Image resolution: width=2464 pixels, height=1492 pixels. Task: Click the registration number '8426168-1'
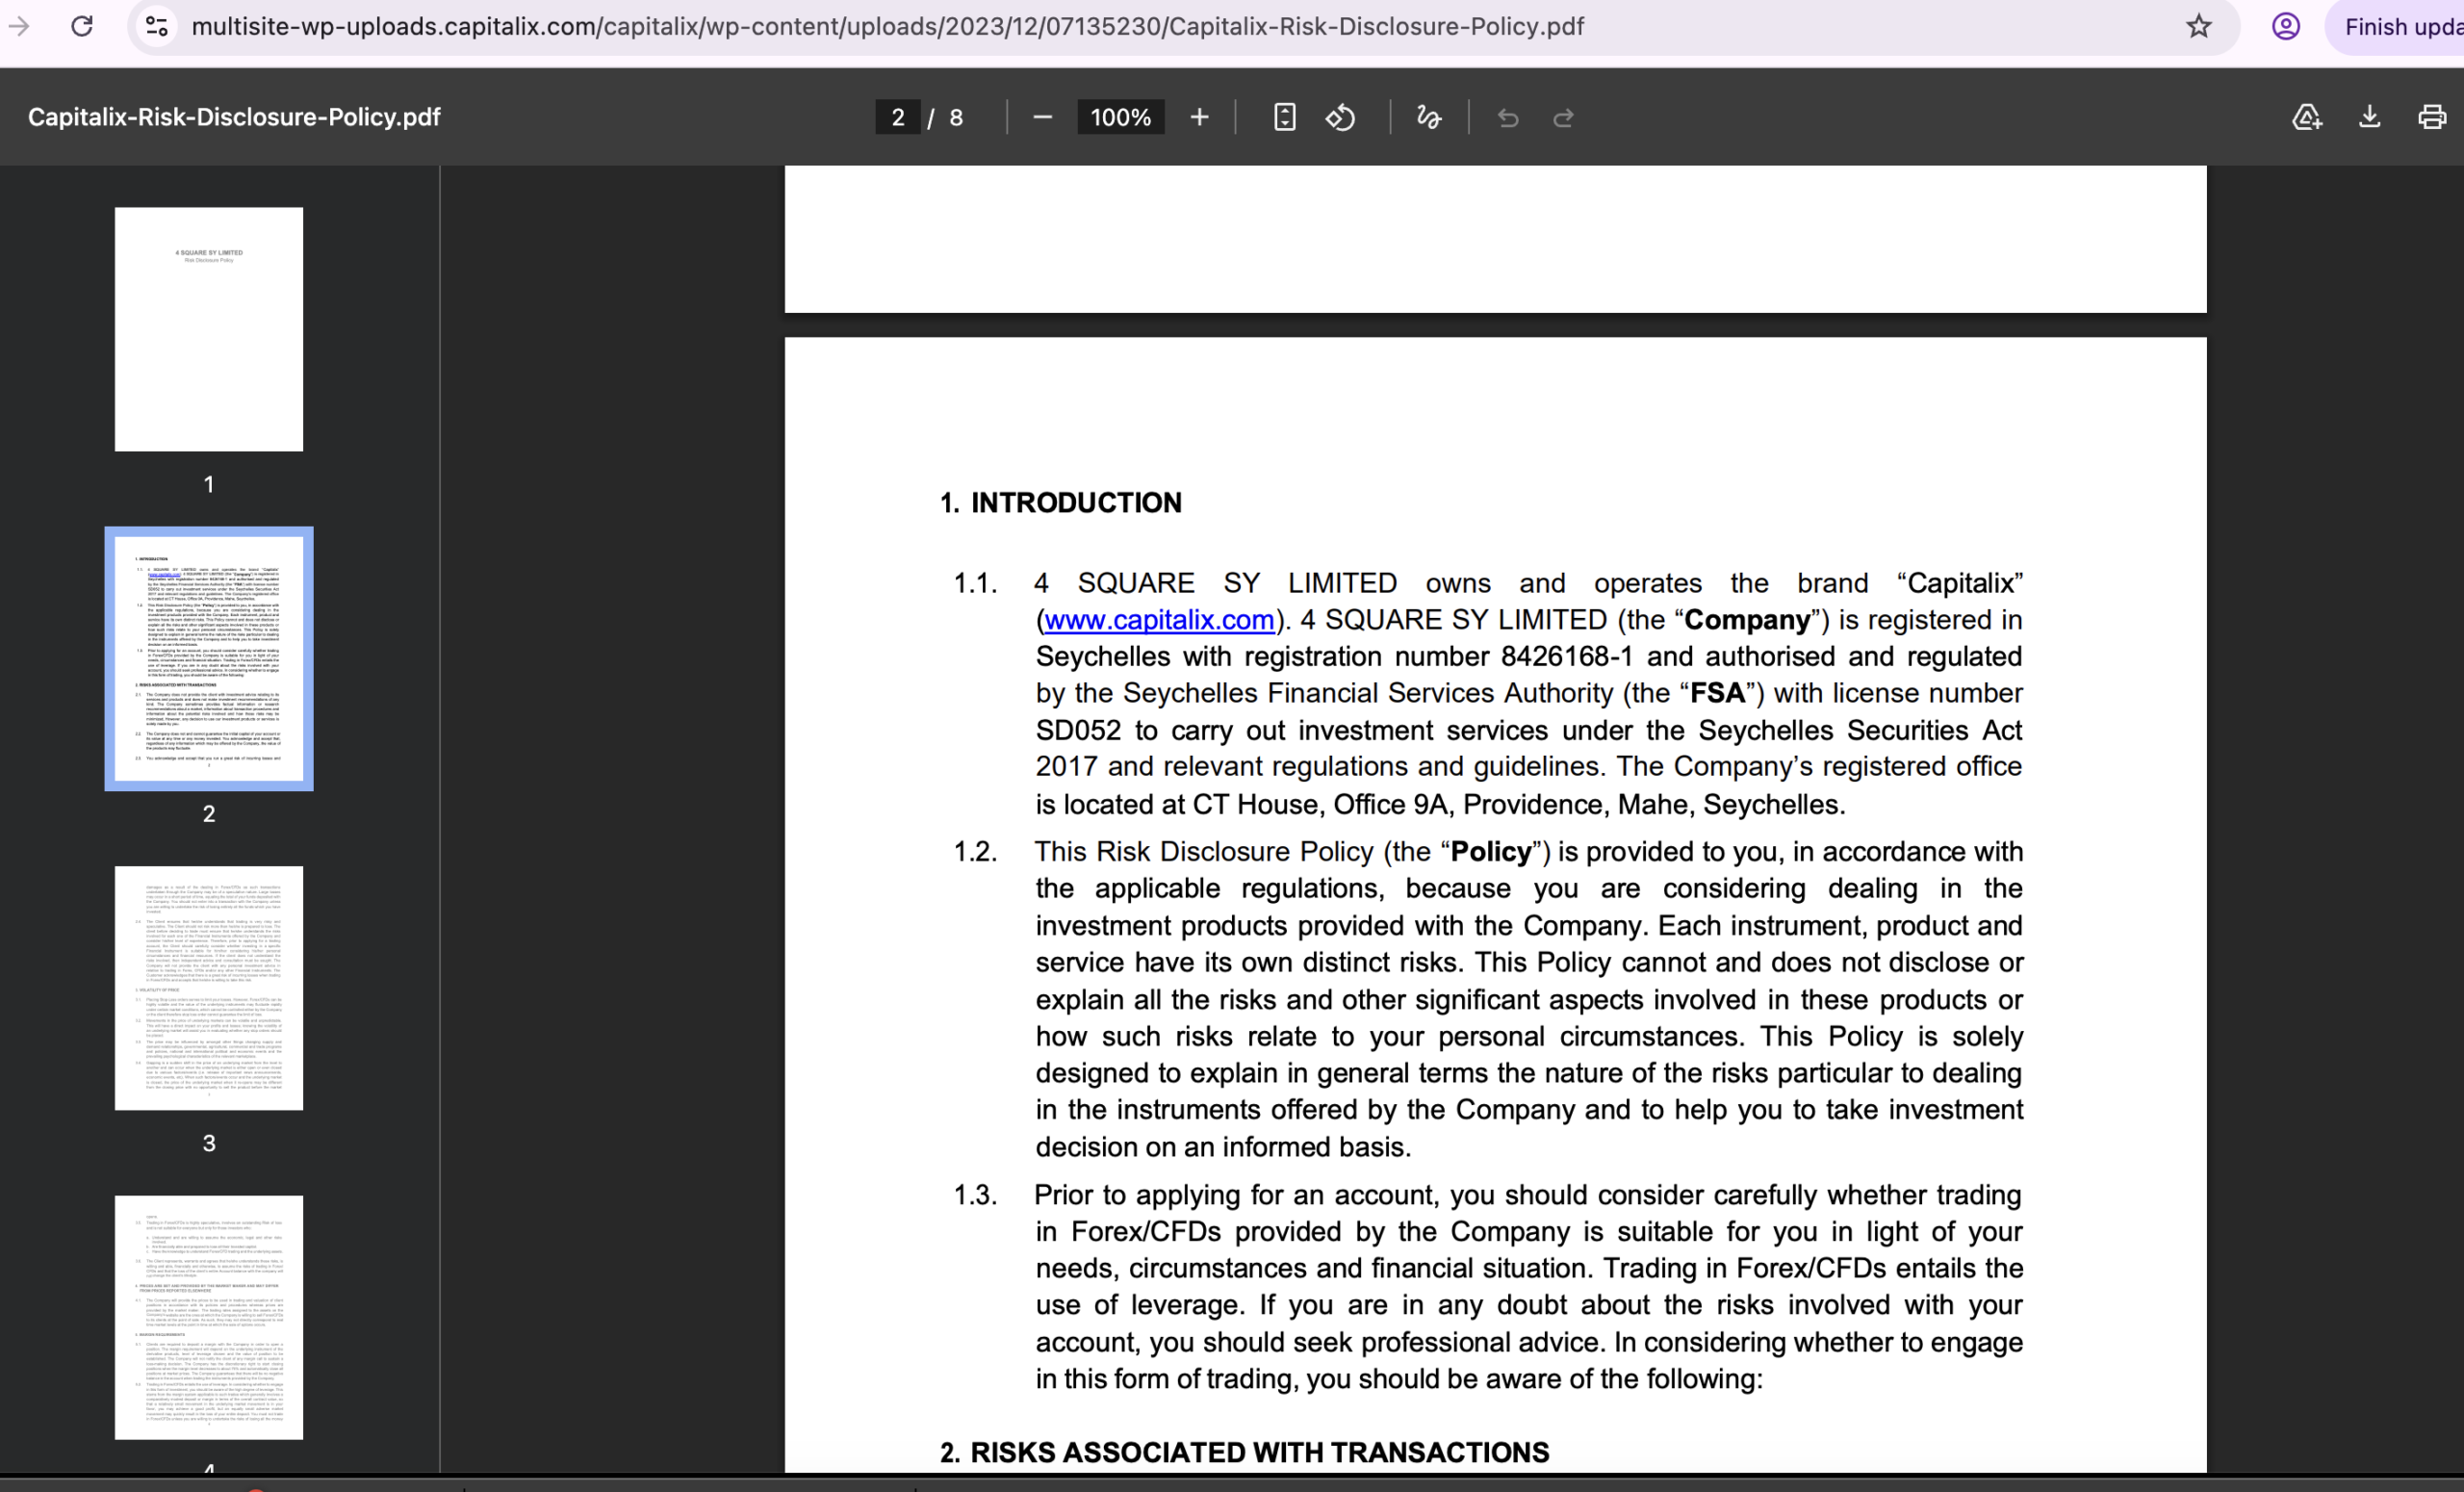1566,656
